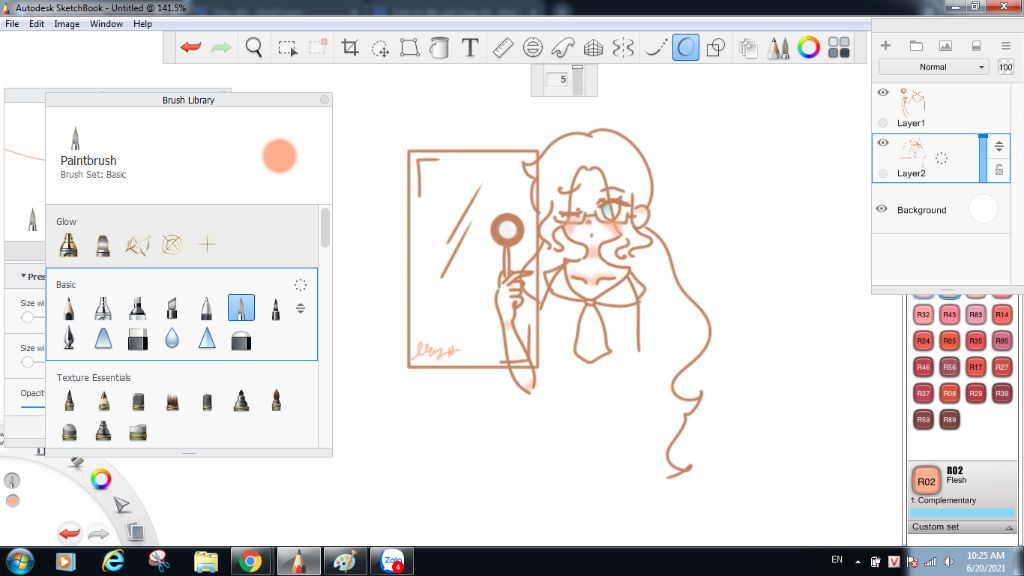Select the Zoom magnifier tool
1024x576 pixels.
pos(253,47)
